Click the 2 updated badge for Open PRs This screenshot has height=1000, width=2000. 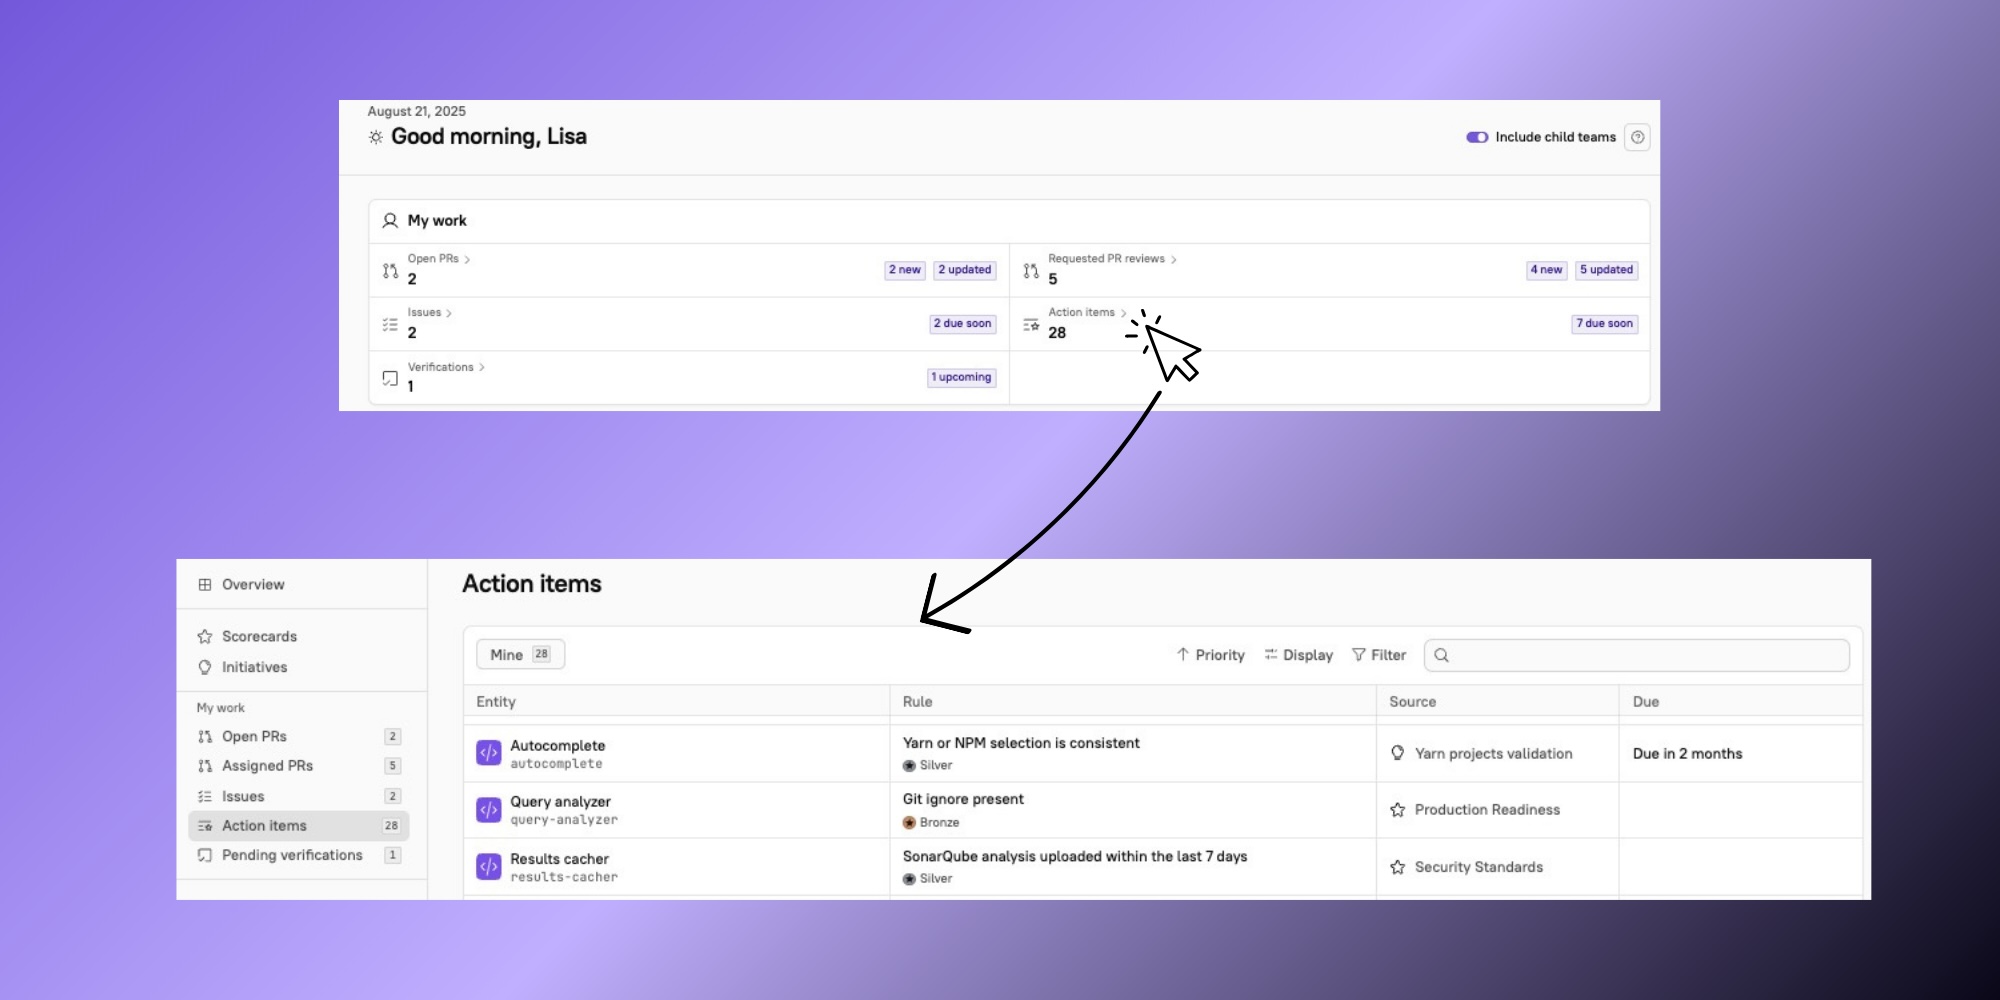pyautogui.click(x=965, y=270)
